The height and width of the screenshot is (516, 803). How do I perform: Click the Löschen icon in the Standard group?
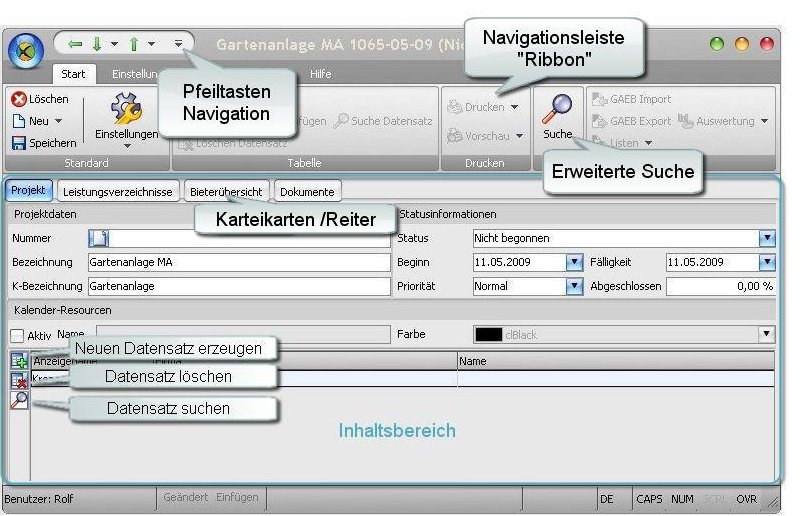(x=18, y=99)
